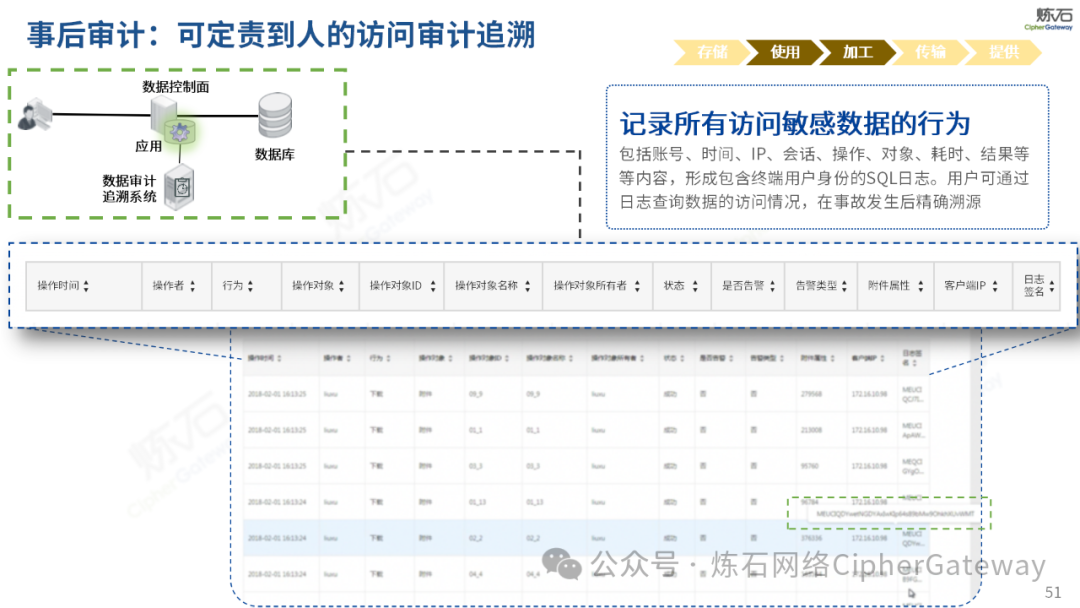Select the log row with object ID 09_9

point(585,395)
